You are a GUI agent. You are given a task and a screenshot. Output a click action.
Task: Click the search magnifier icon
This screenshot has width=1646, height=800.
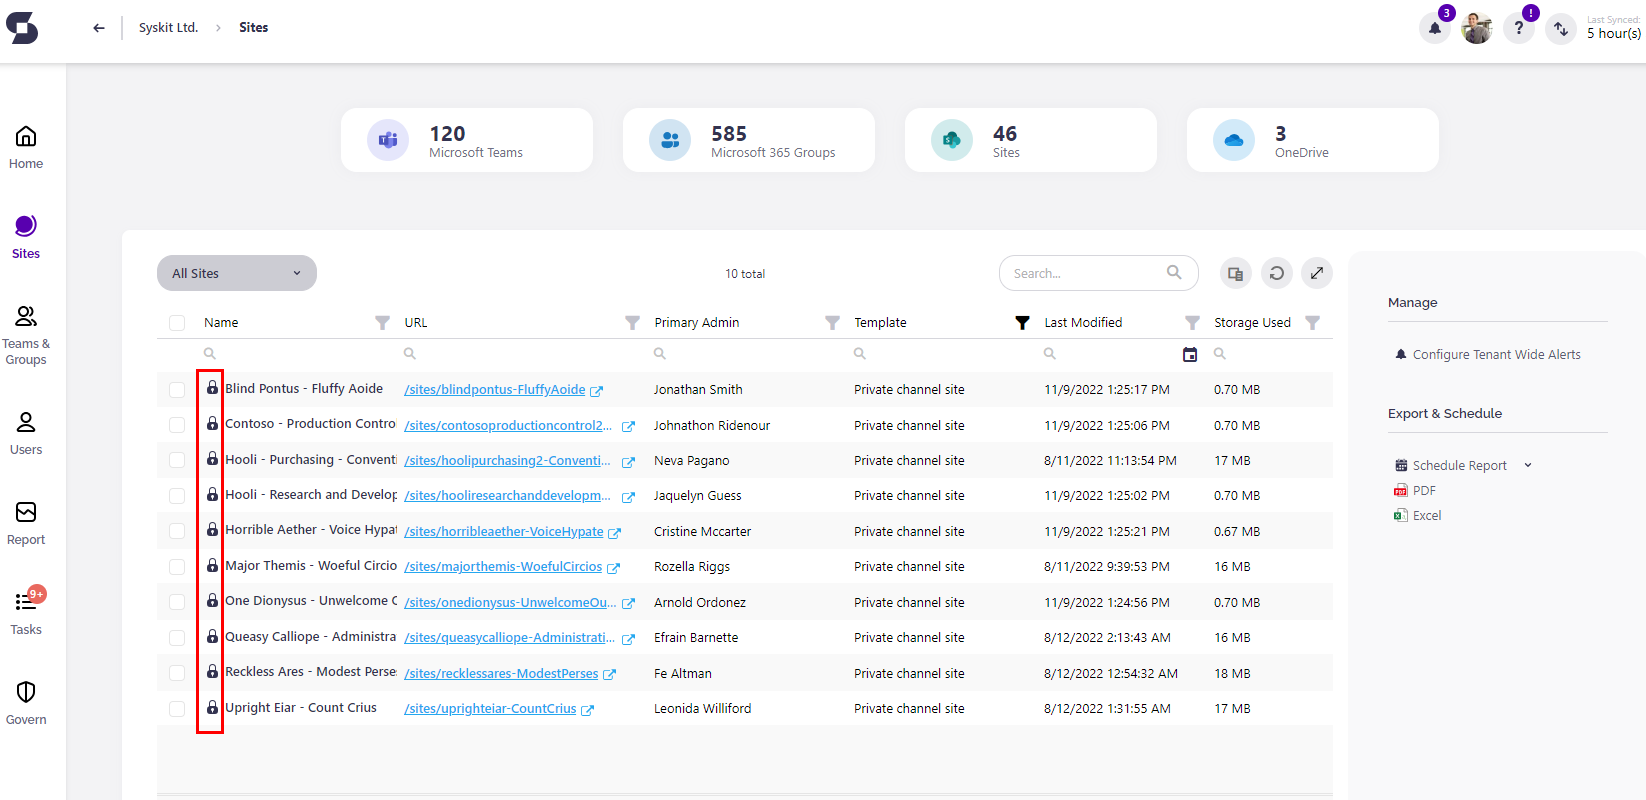pyautogui.click(x=1174, y=272)
